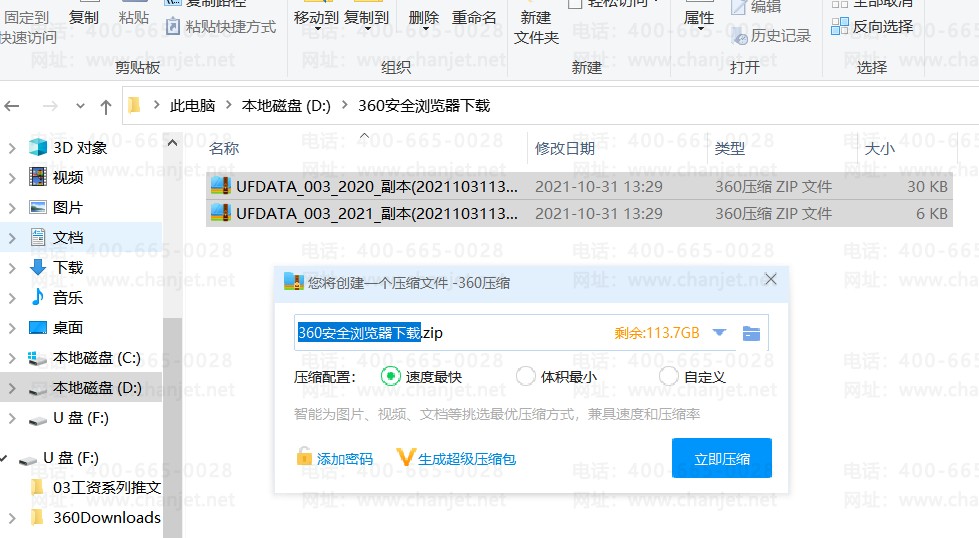Open 3D 对象 in navigation pane
The image size is (979, 538).
coord(80,147)
